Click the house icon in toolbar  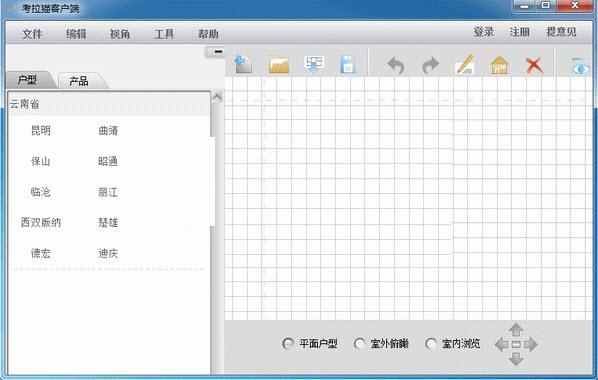500,65
